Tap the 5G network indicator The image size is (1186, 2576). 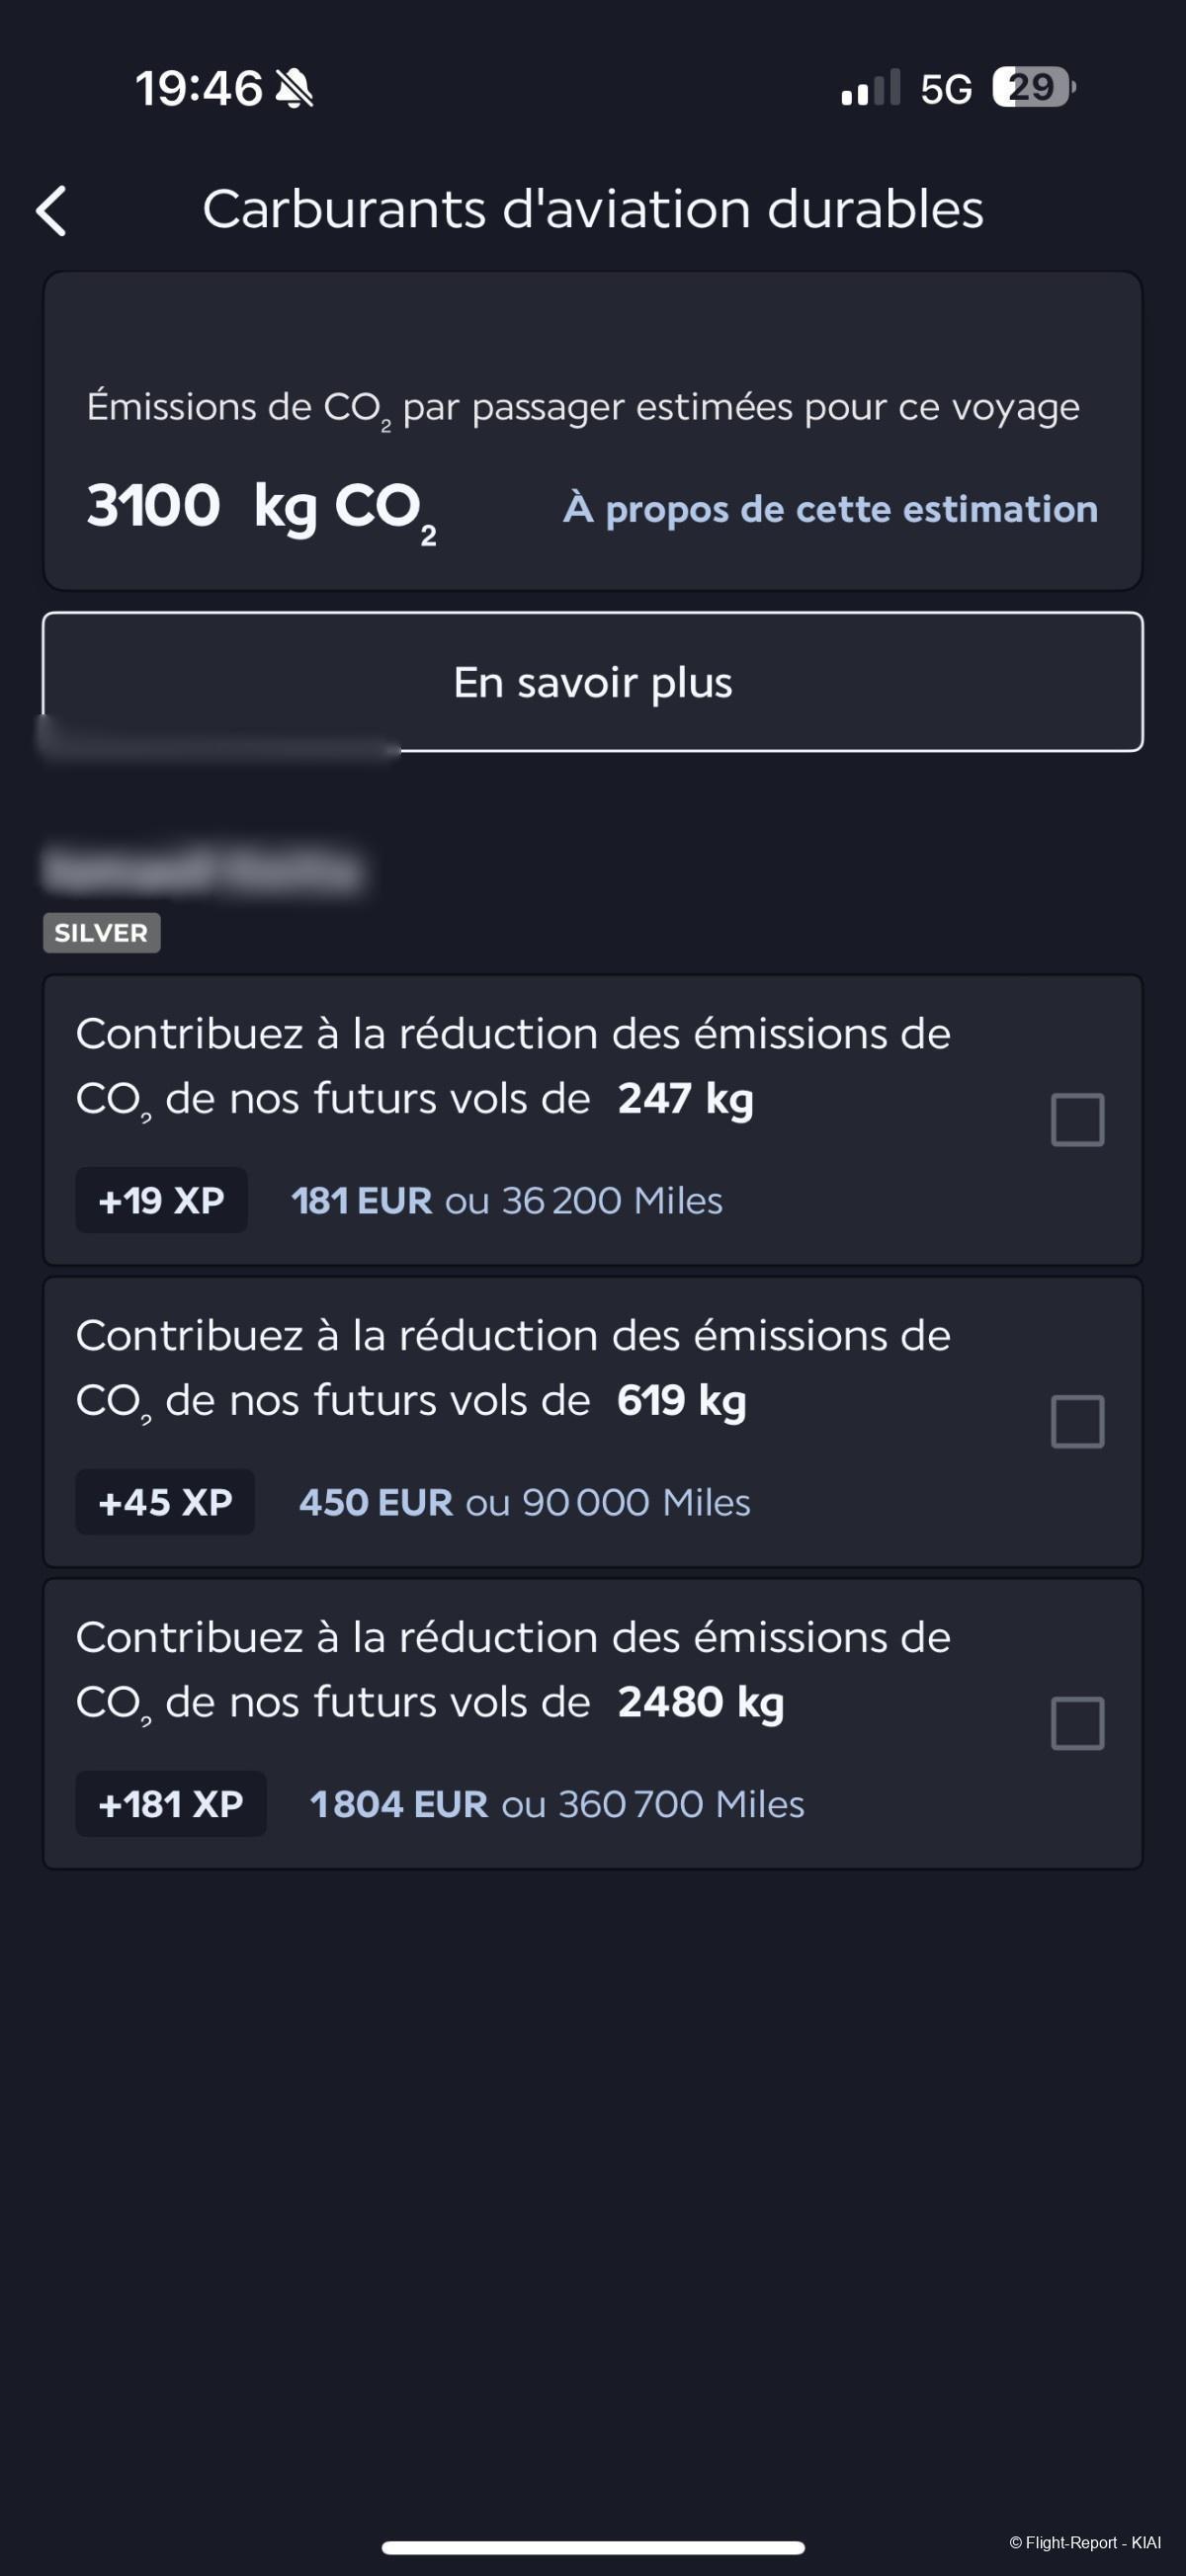[x=946, y=89]
